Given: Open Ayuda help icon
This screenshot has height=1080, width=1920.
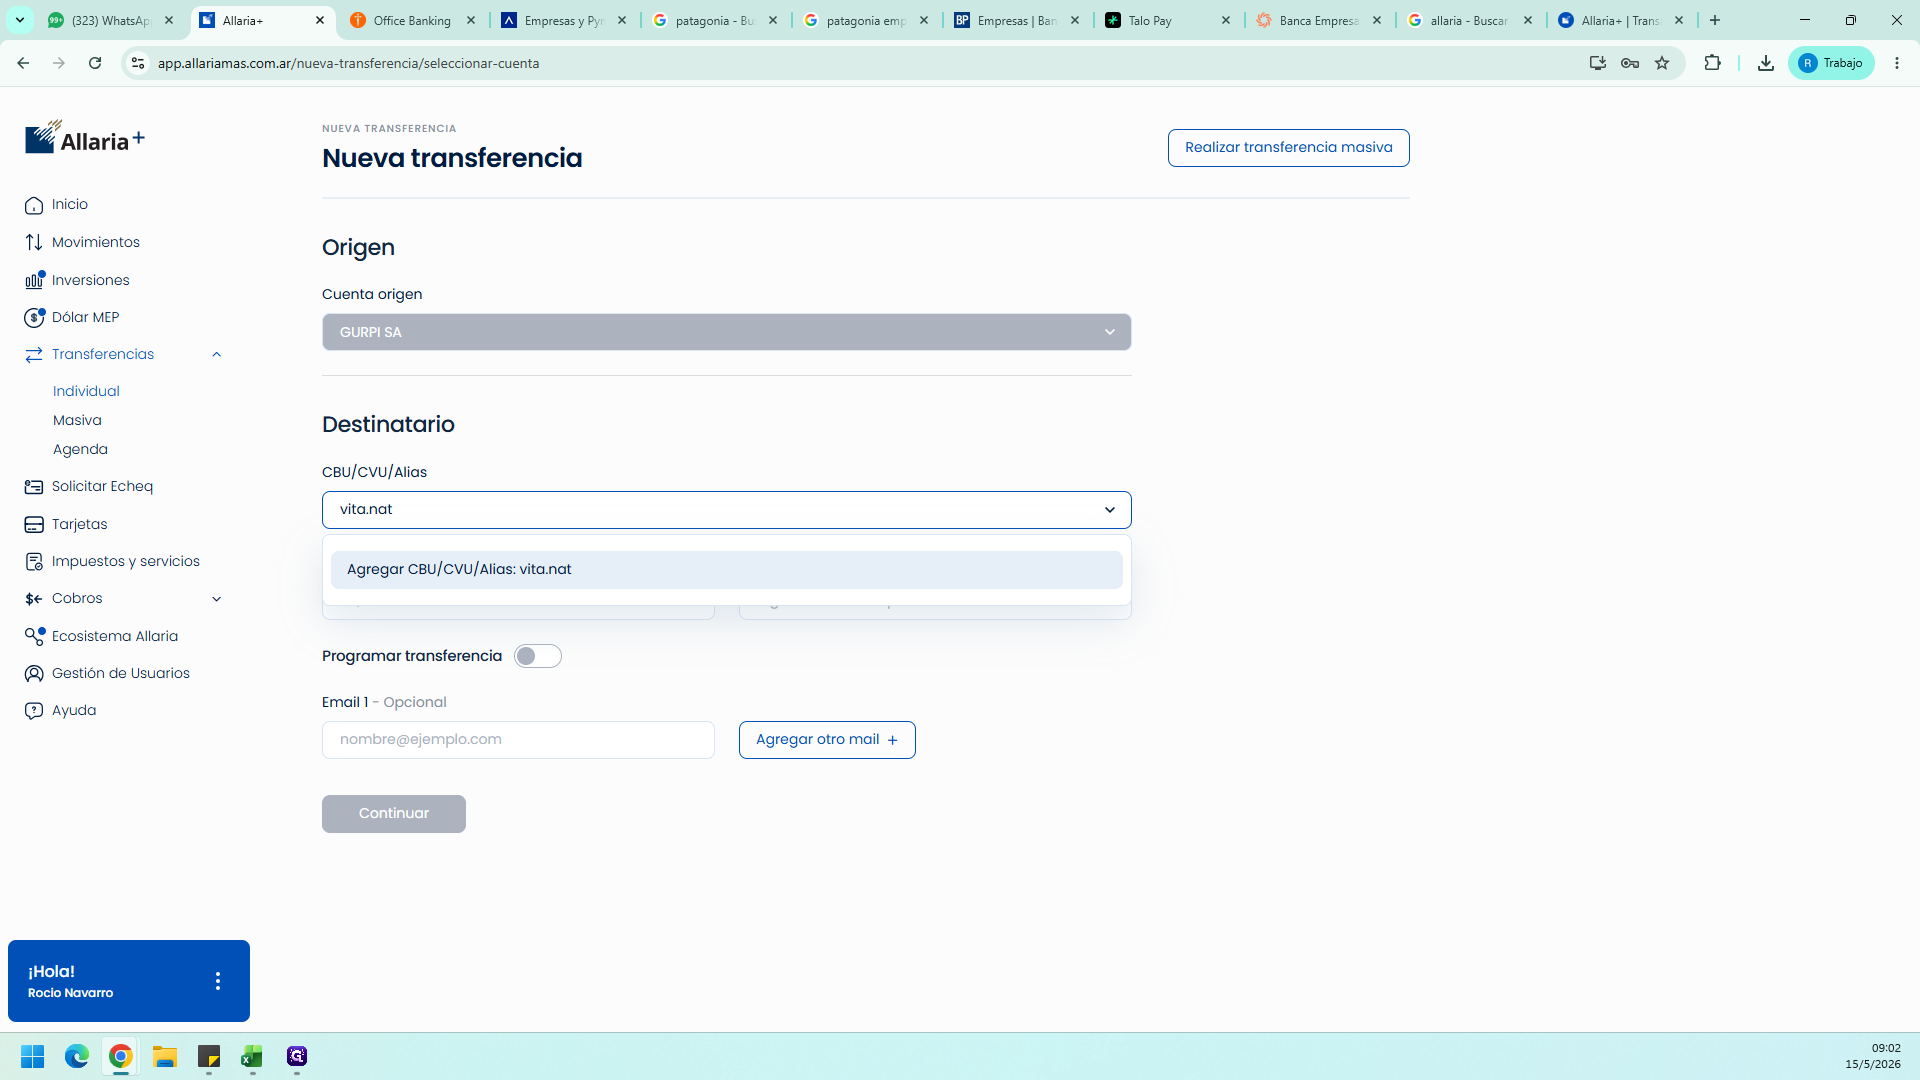Looking at the screenshot, I should (34, 711).
